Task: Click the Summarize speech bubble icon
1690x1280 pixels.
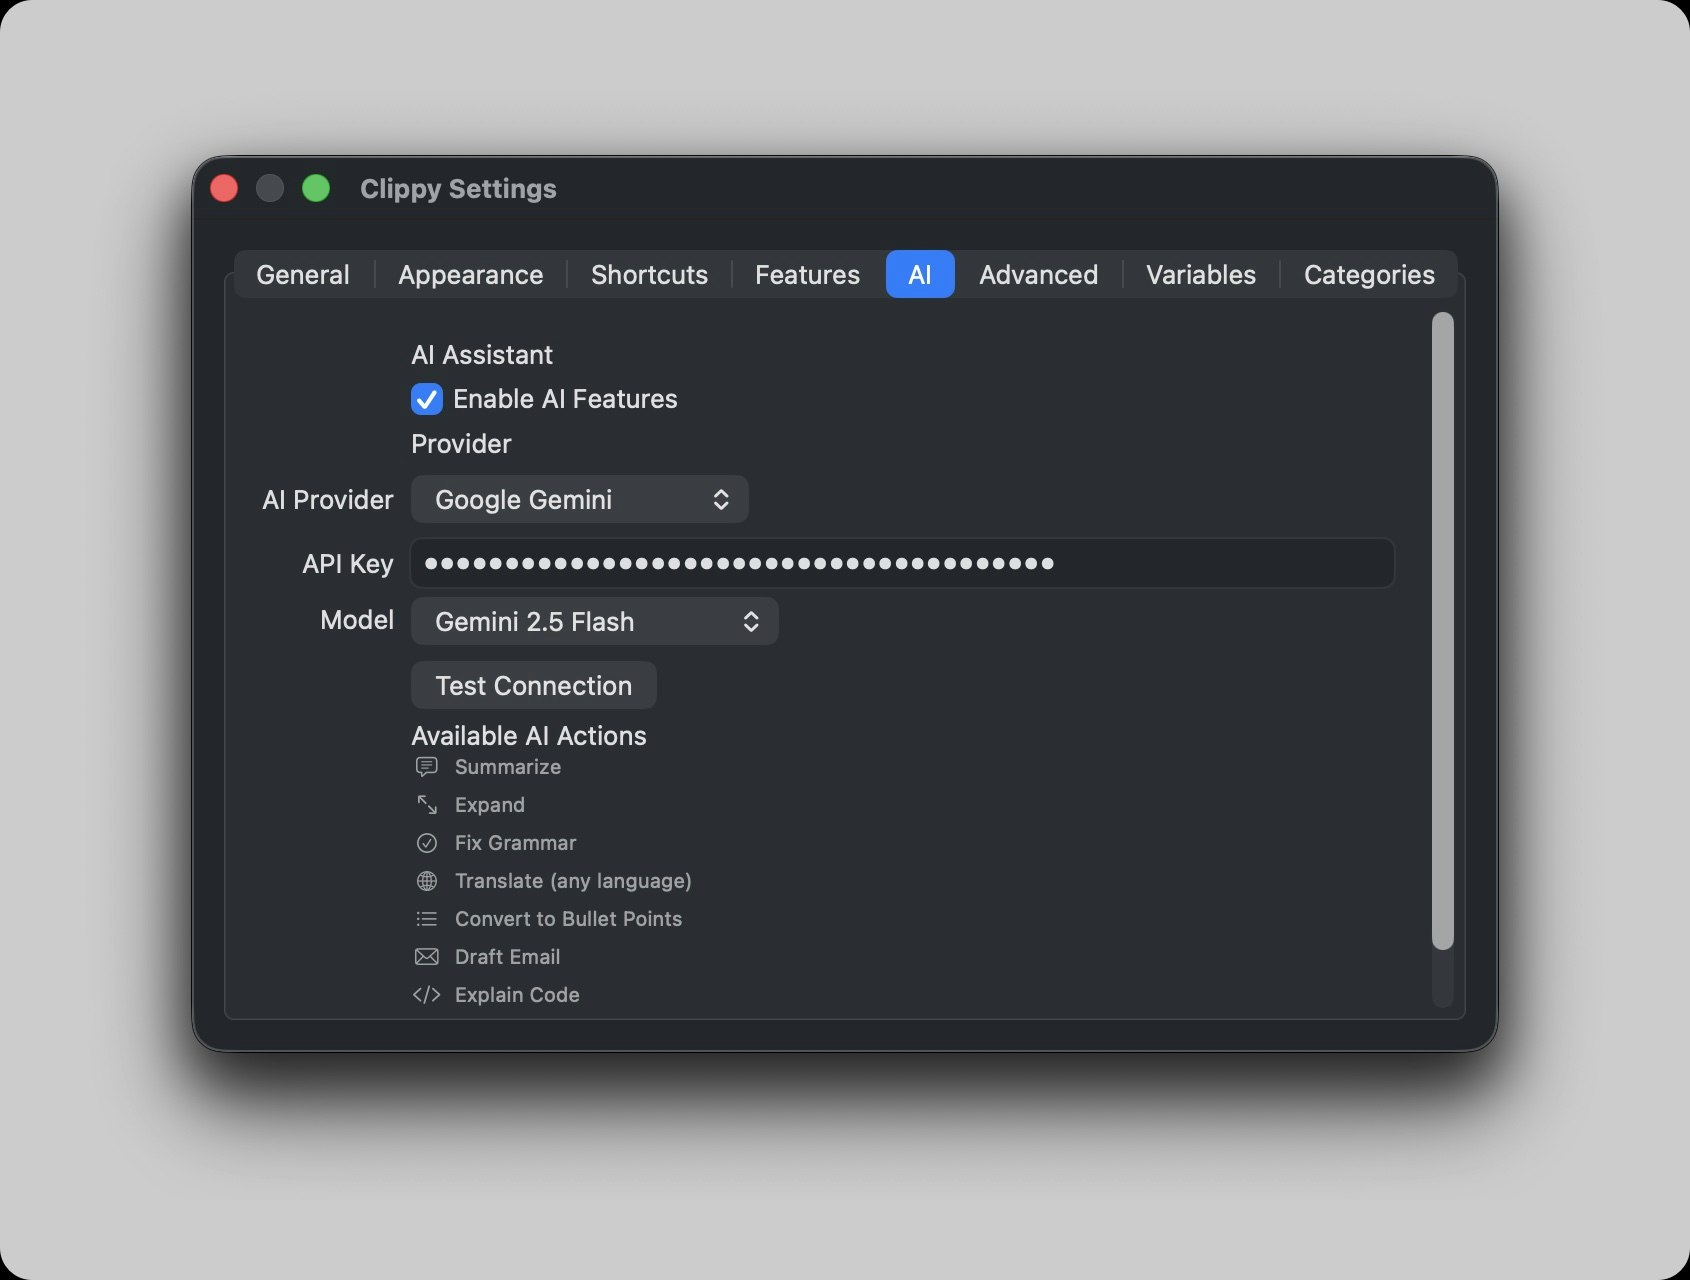Action: (427, 767)
